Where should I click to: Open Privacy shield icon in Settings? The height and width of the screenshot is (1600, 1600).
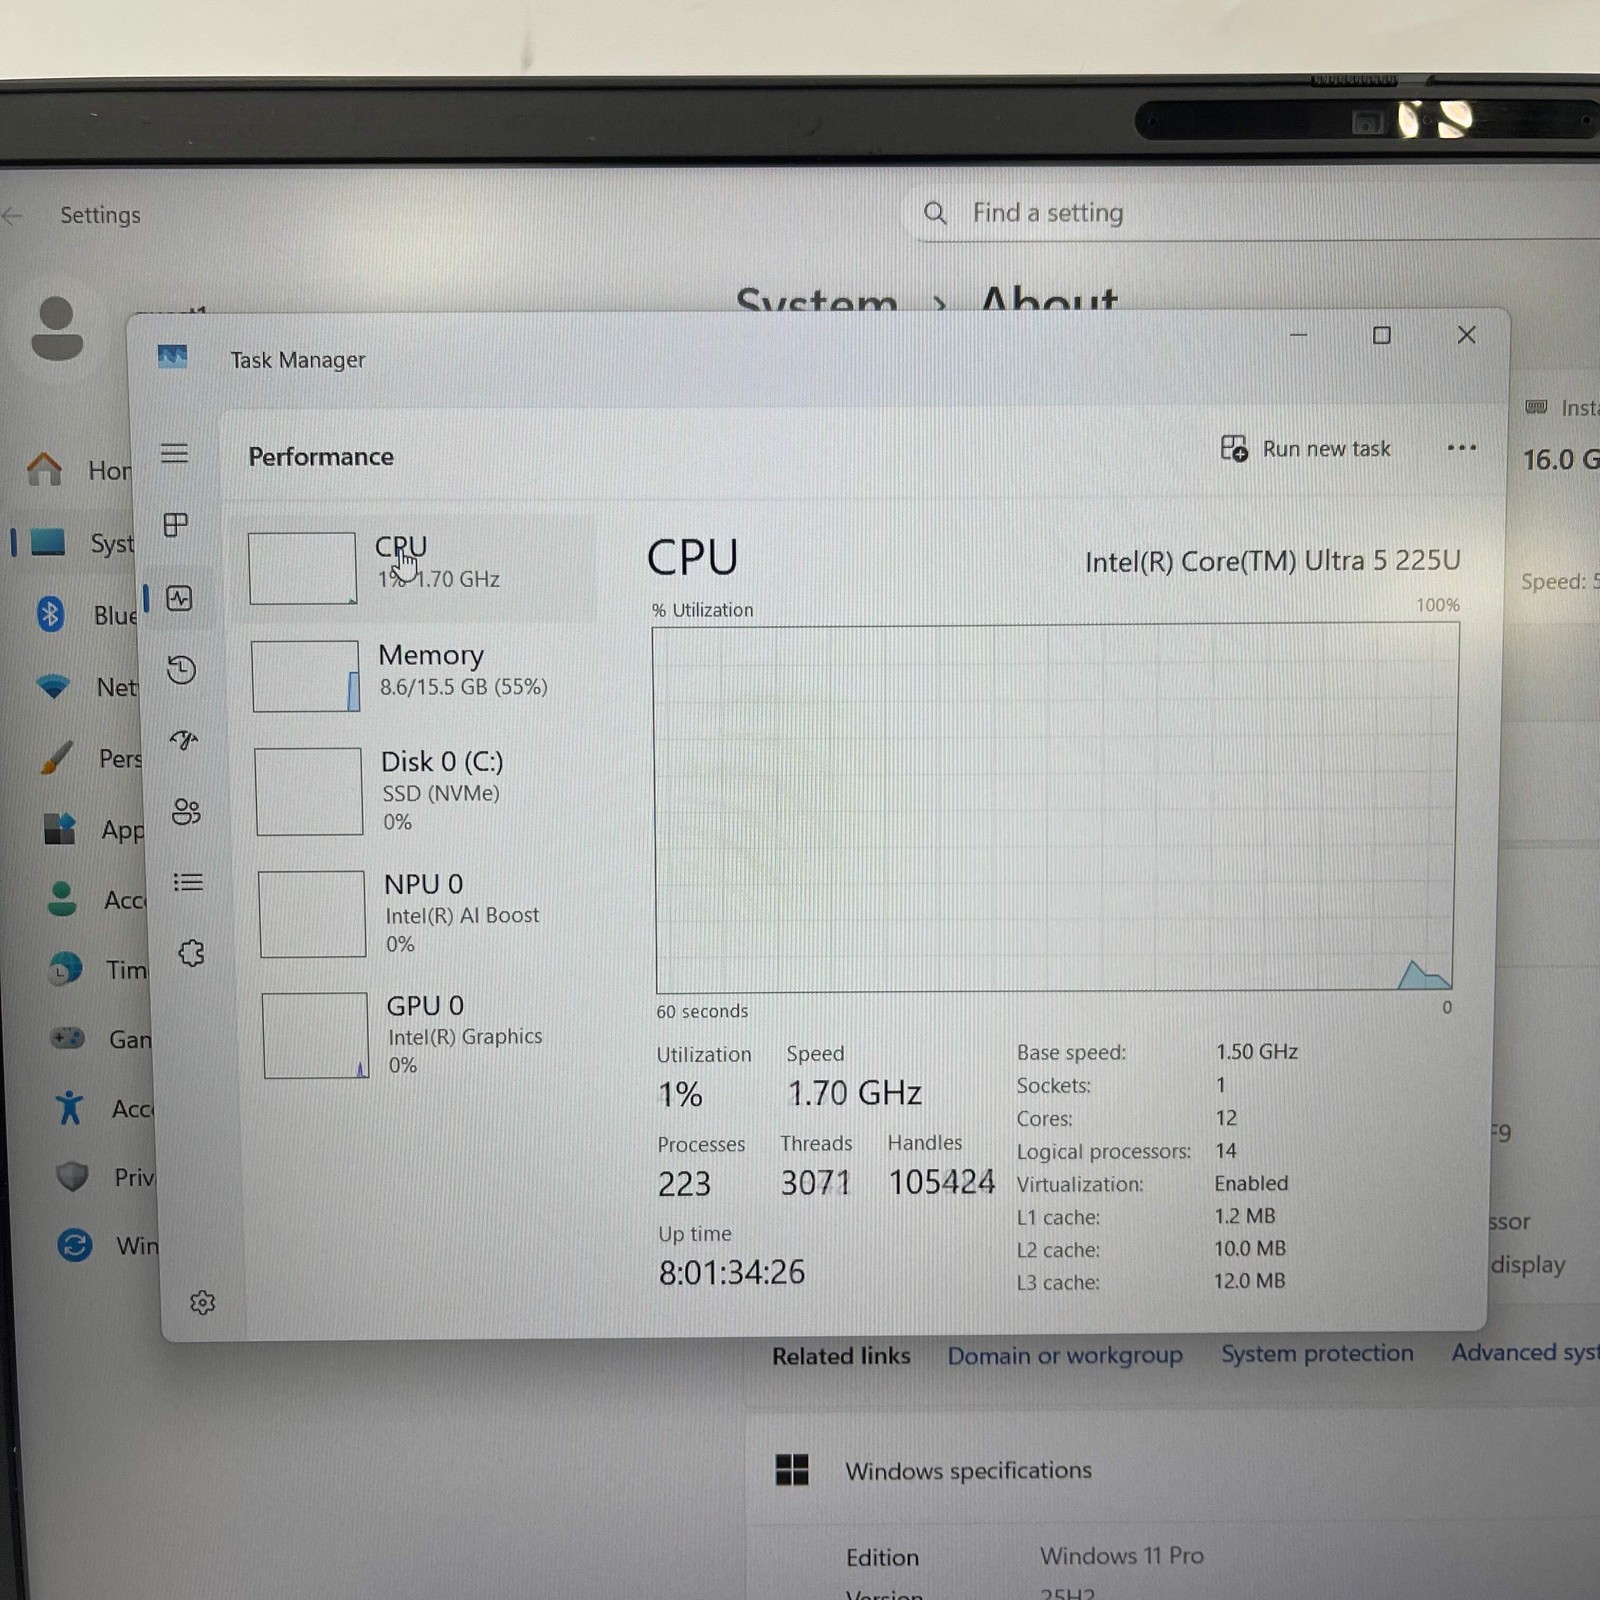click(72, 1176)
